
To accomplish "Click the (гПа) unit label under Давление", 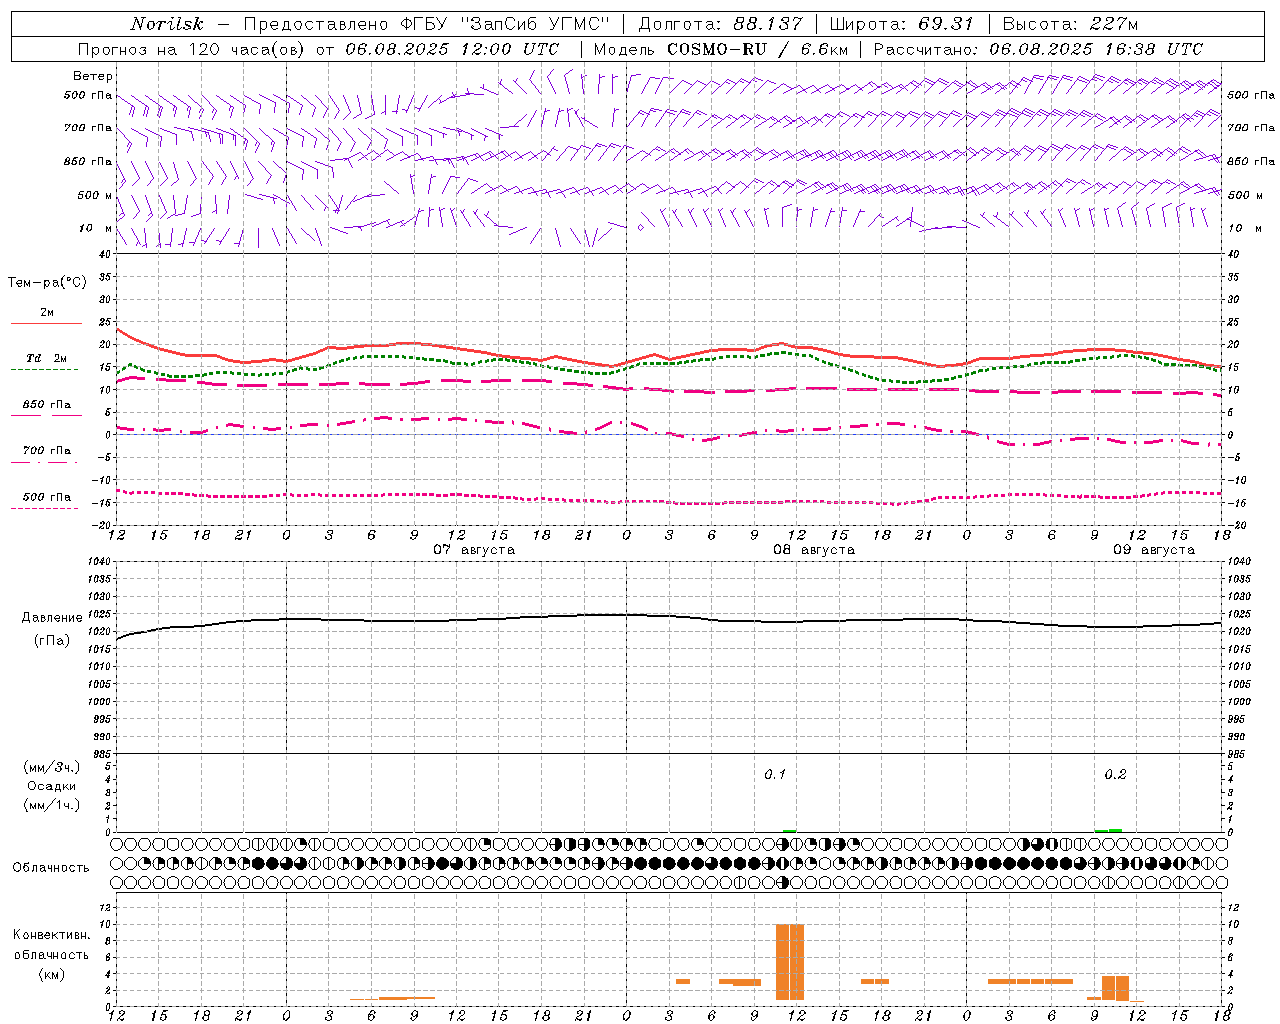I will click(52, 640).
